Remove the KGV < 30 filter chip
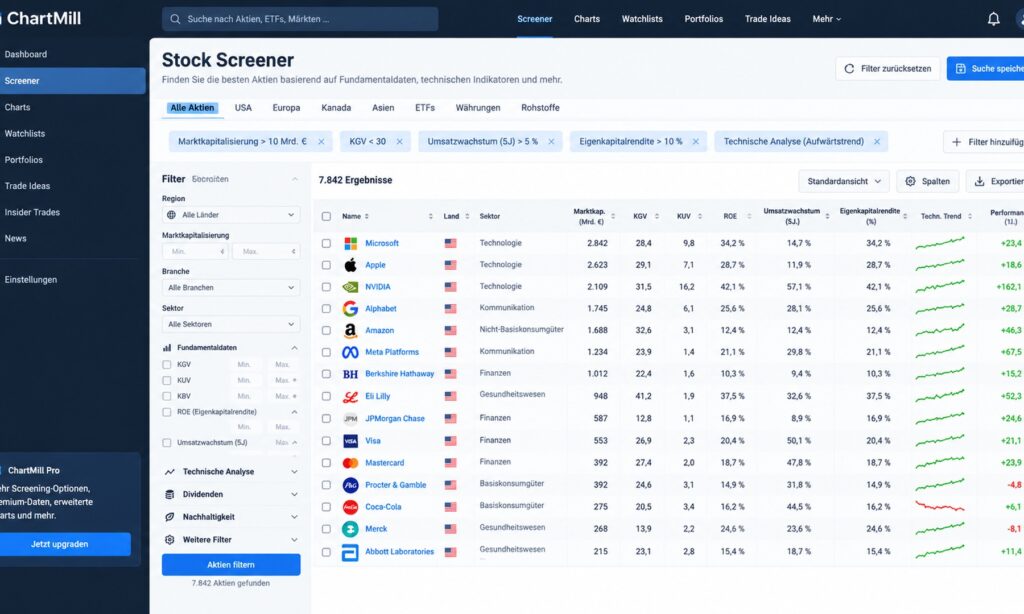 click(400, 142)
